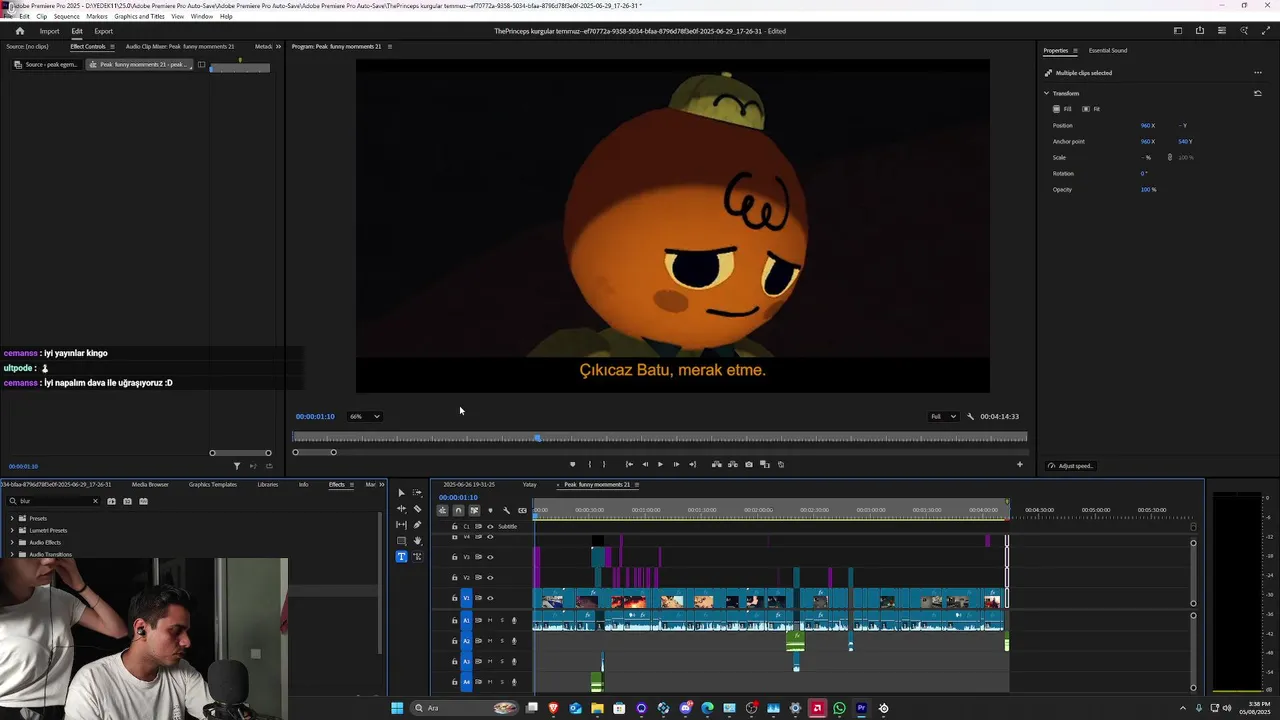The height and width of the screenshot is (720, 1280).
Task: Click the timeline captions track options icon
Action: tap(522, 510)
